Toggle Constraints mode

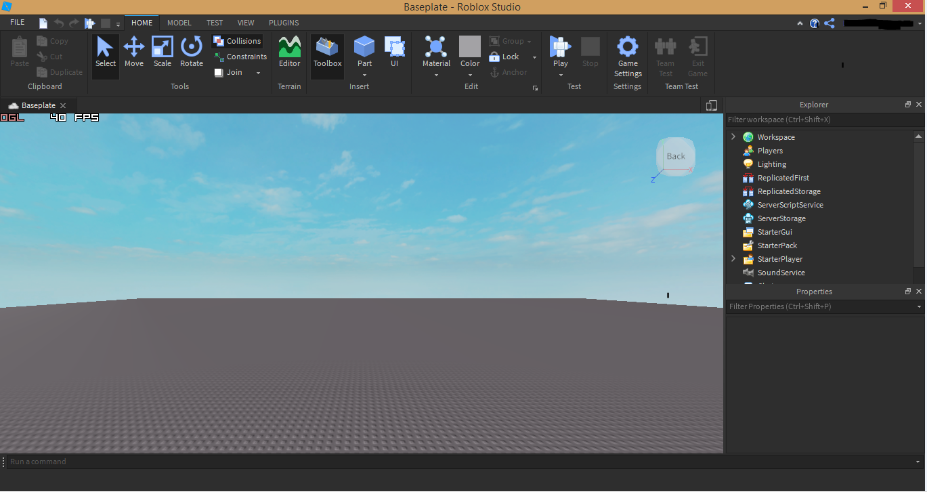coord(240,56)
